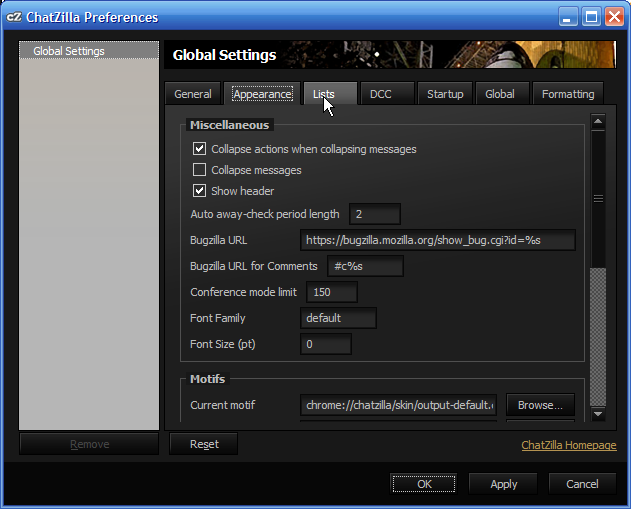Click the Conference mode limit field
The height and width of the screenshot is (509, 631).
(332, 292)
